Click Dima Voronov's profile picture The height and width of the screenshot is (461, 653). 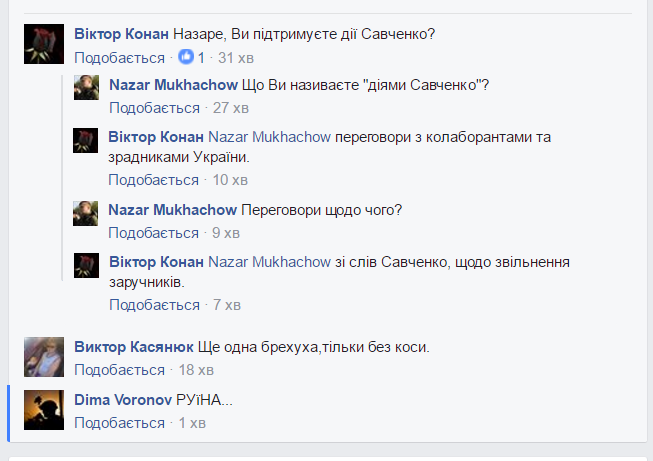tap(43, 410)
